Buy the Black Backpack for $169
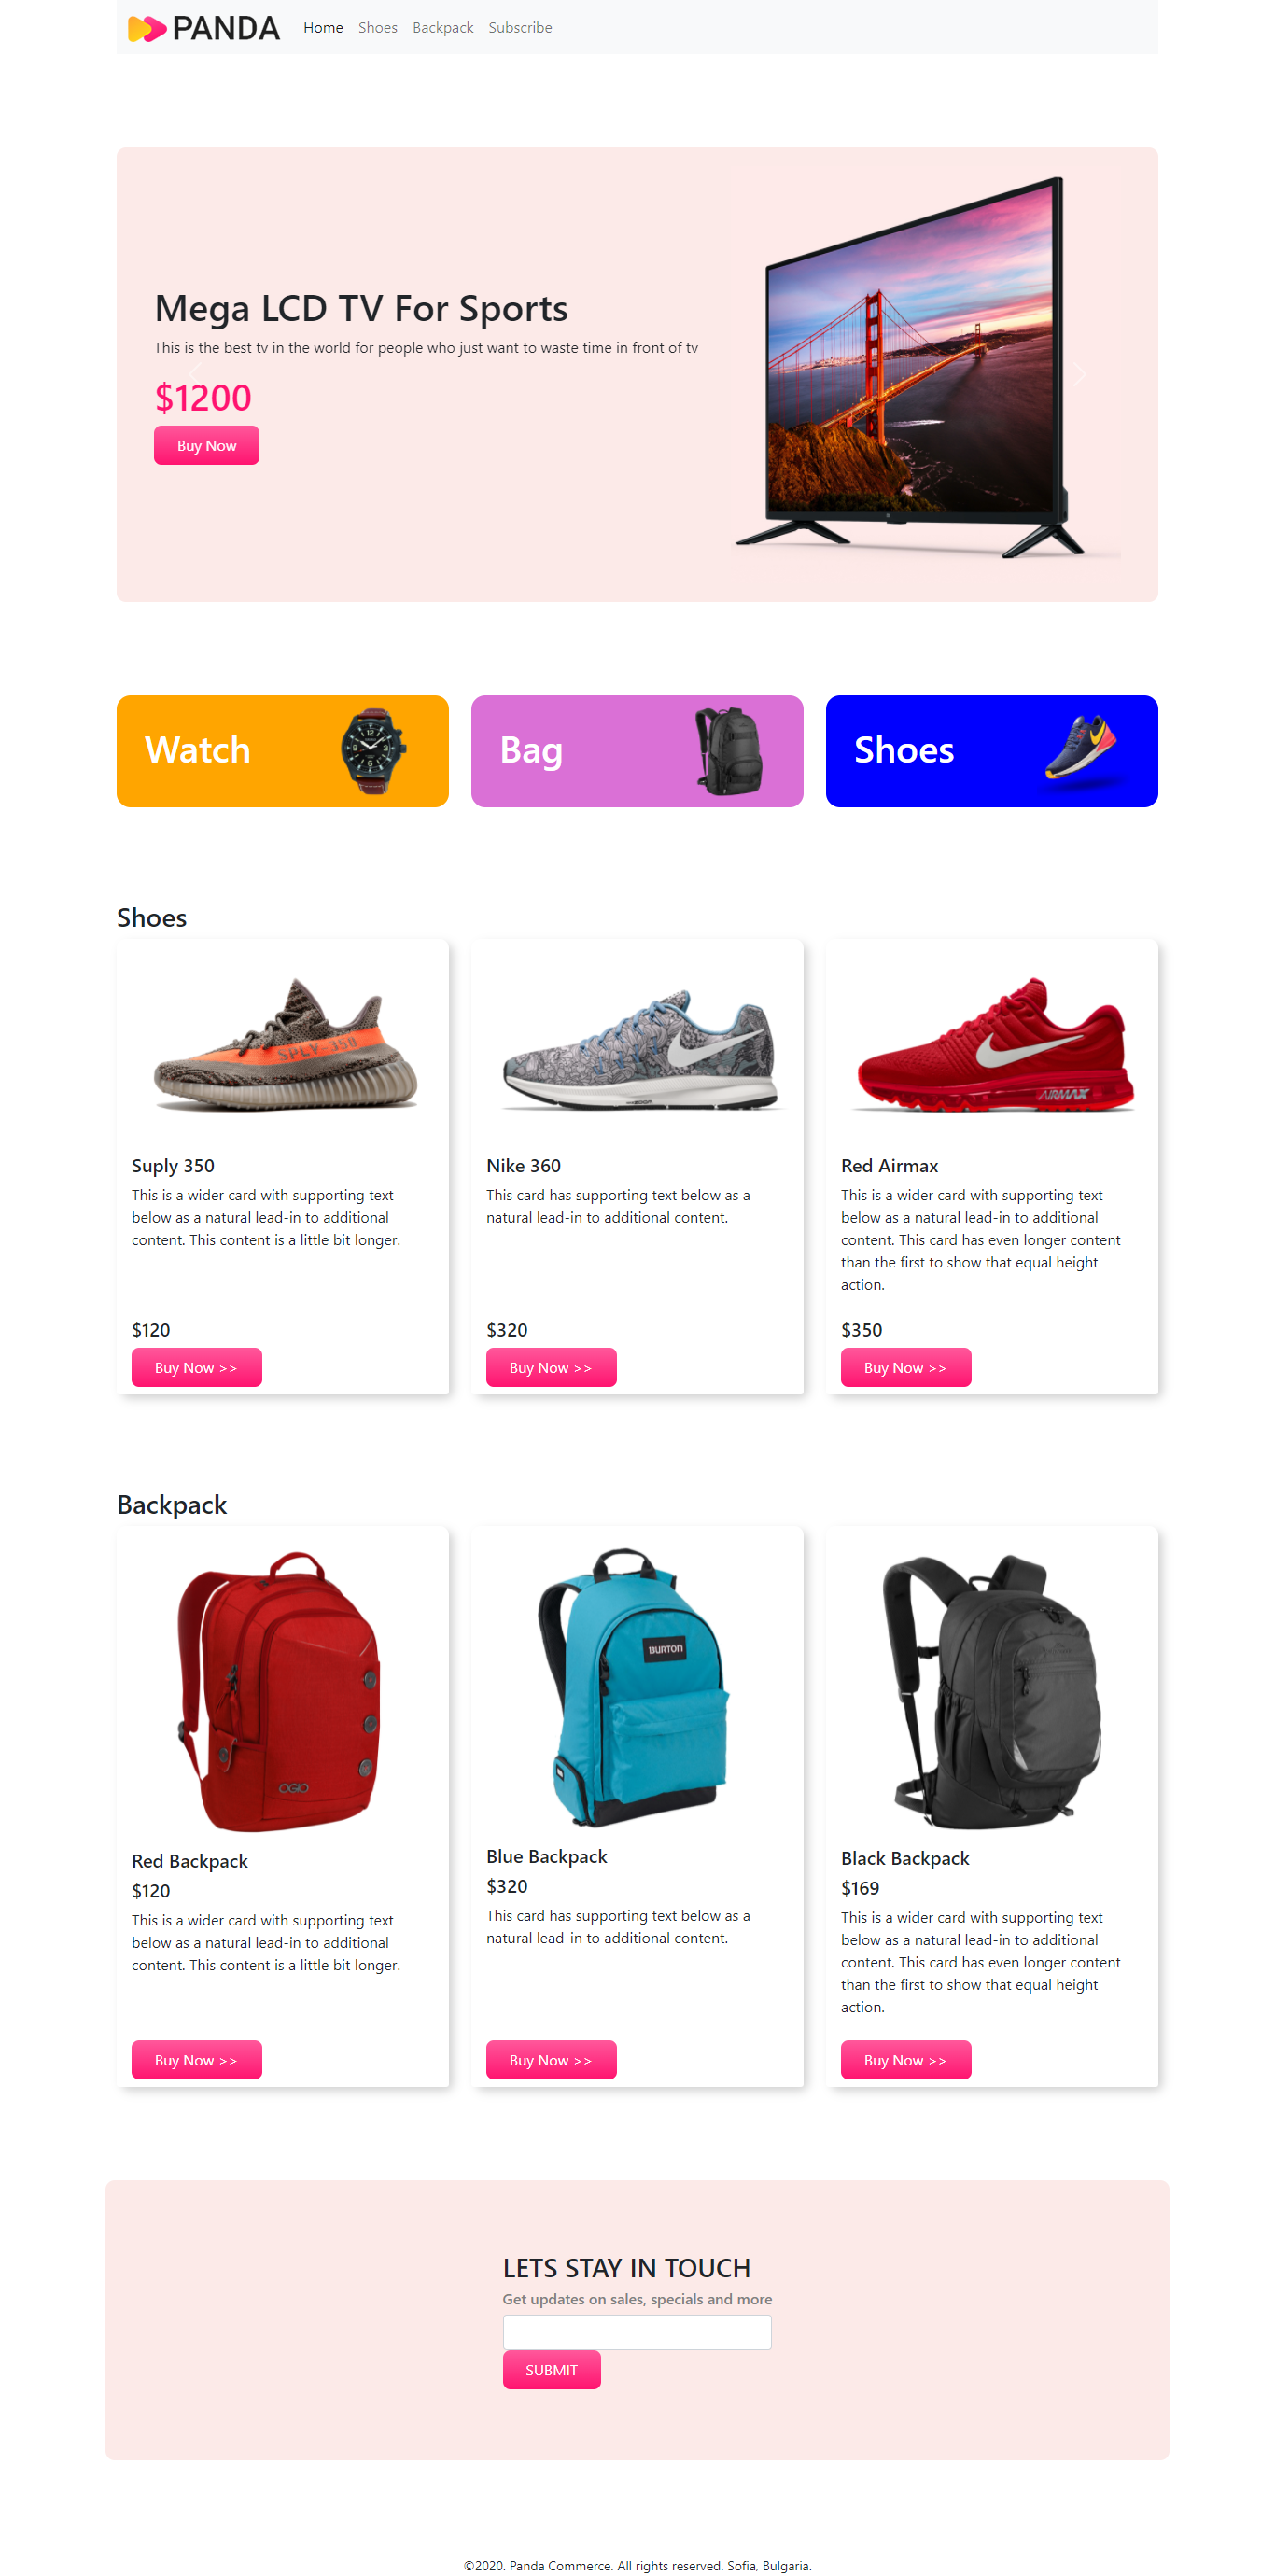The width and height of the screenshot is (1275, 2576). (906, 2060)
